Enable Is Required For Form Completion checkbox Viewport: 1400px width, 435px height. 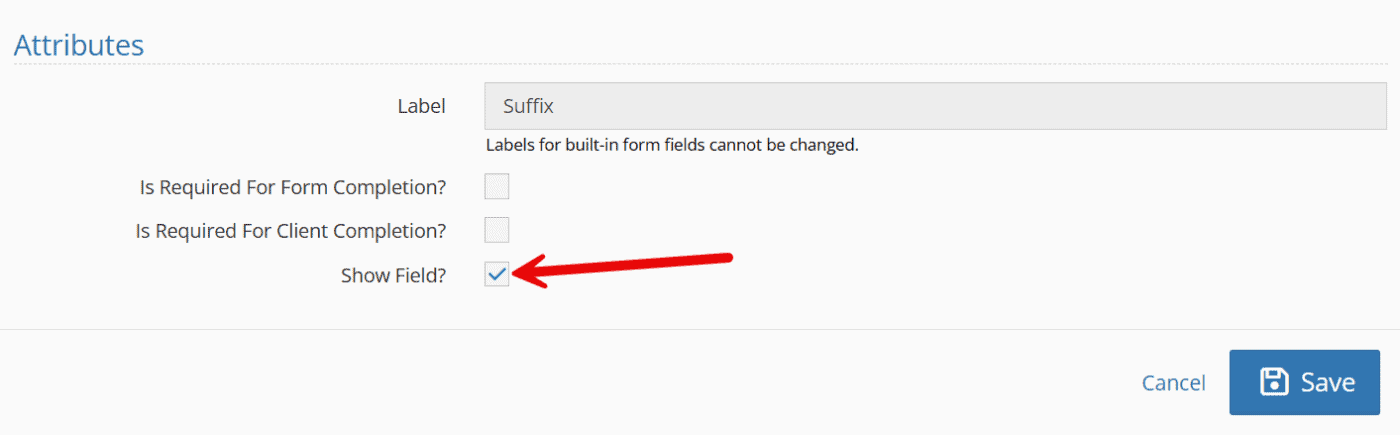pos(497,187)
